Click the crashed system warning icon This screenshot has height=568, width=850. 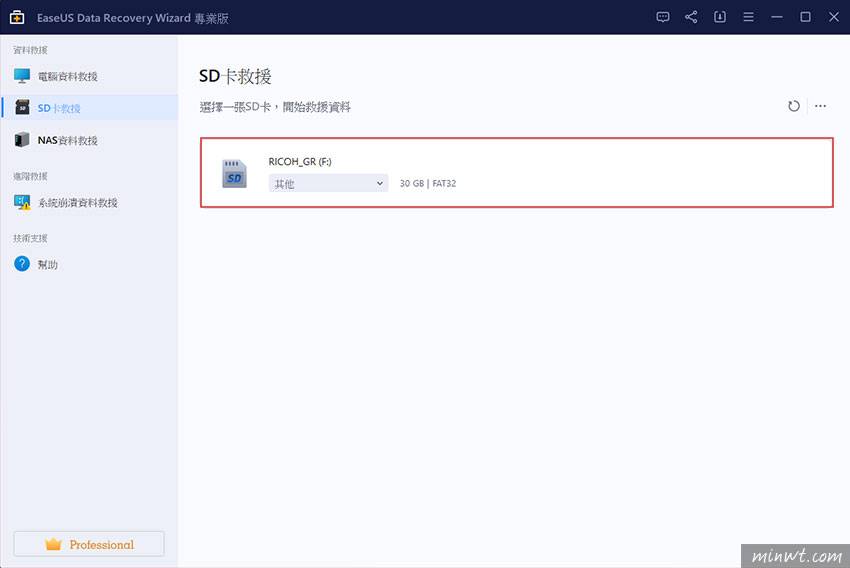22,203
